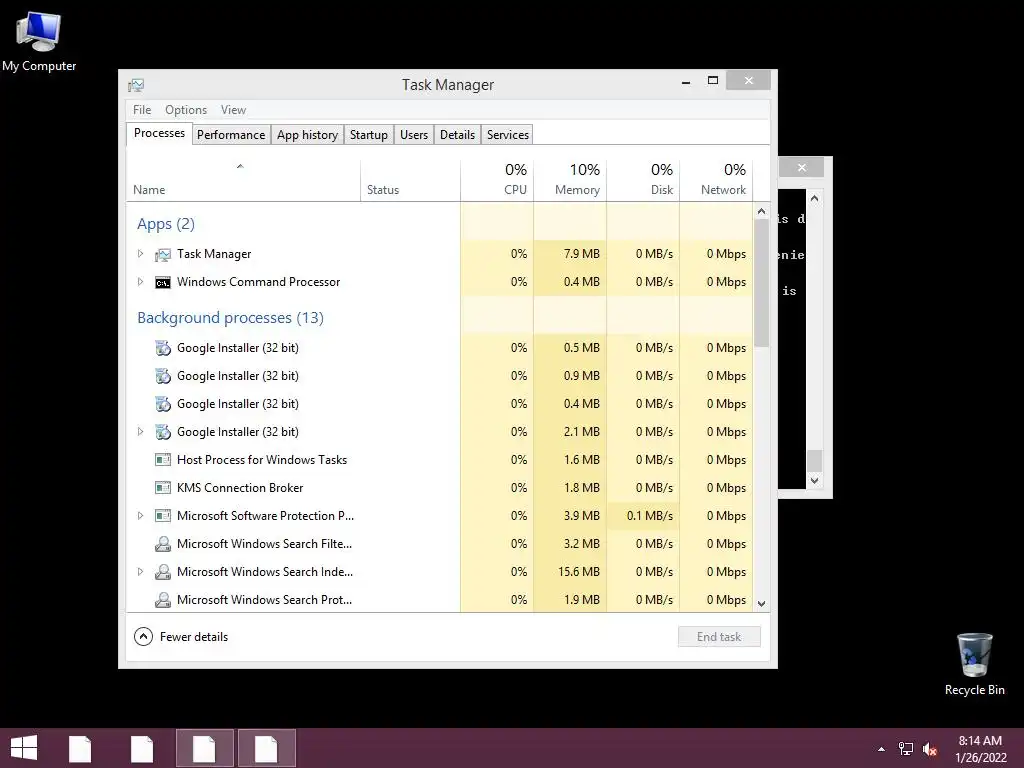This screenshot has height=768, width=1024.
Task: Select the Apps (2) group header
Action: [x=166, y=224]
